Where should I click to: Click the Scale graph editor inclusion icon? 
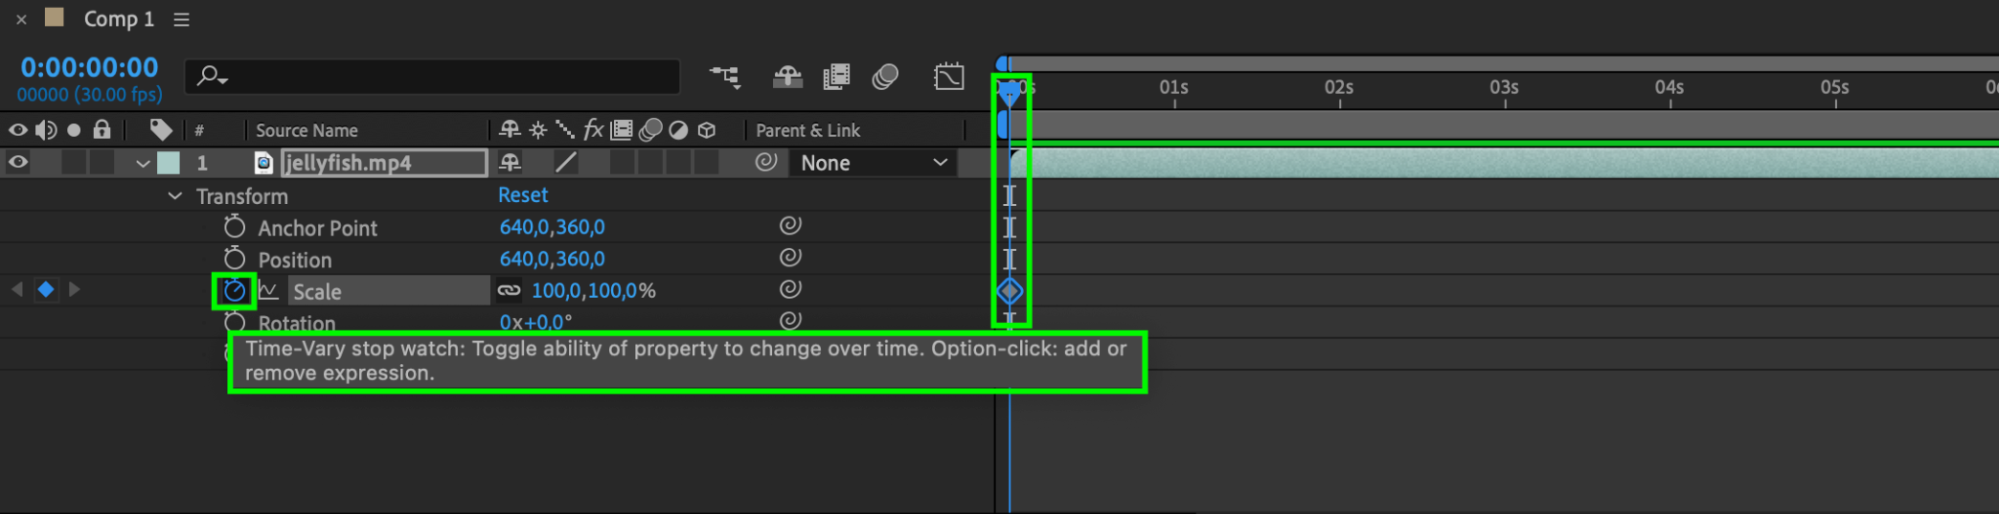268,291
